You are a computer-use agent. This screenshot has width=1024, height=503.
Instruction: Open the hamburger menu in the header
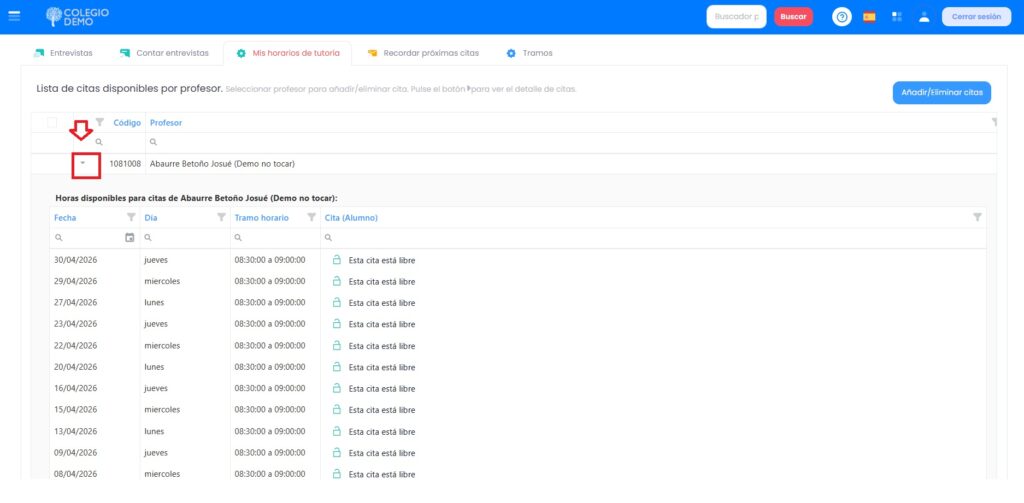click(14, 17)
